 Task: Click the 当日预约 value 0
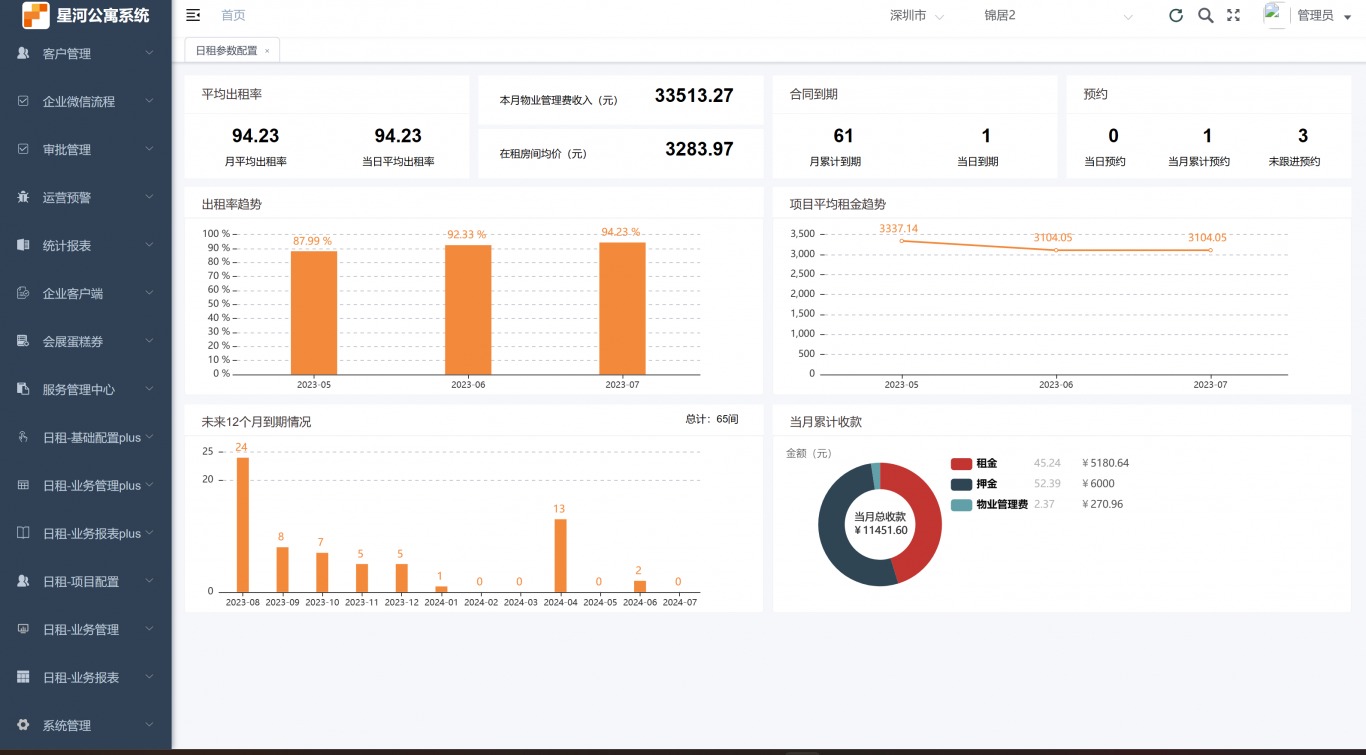pyautogui.click(x=1113, y=136)
